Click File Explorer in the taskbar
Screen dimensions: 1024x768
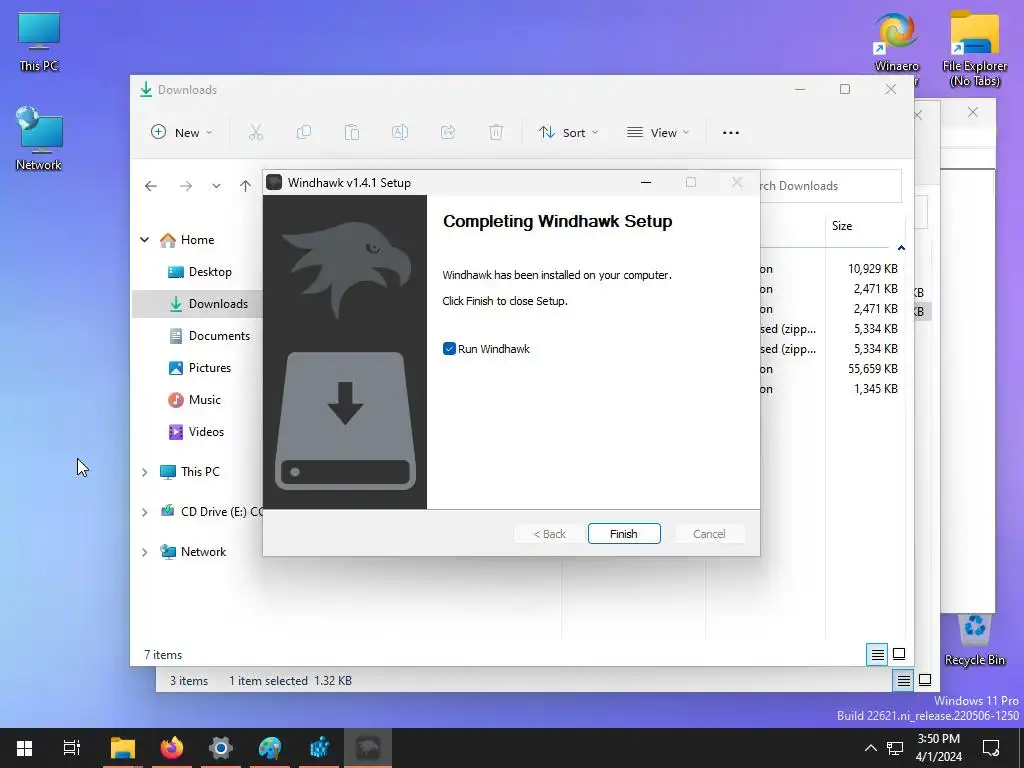tap(123, 748)
